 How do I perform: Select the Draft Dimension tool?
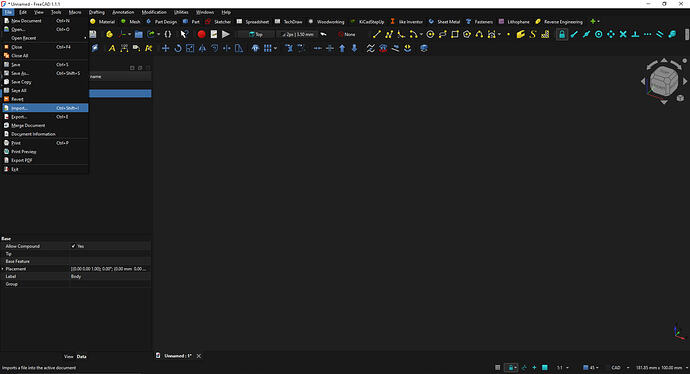124,48
